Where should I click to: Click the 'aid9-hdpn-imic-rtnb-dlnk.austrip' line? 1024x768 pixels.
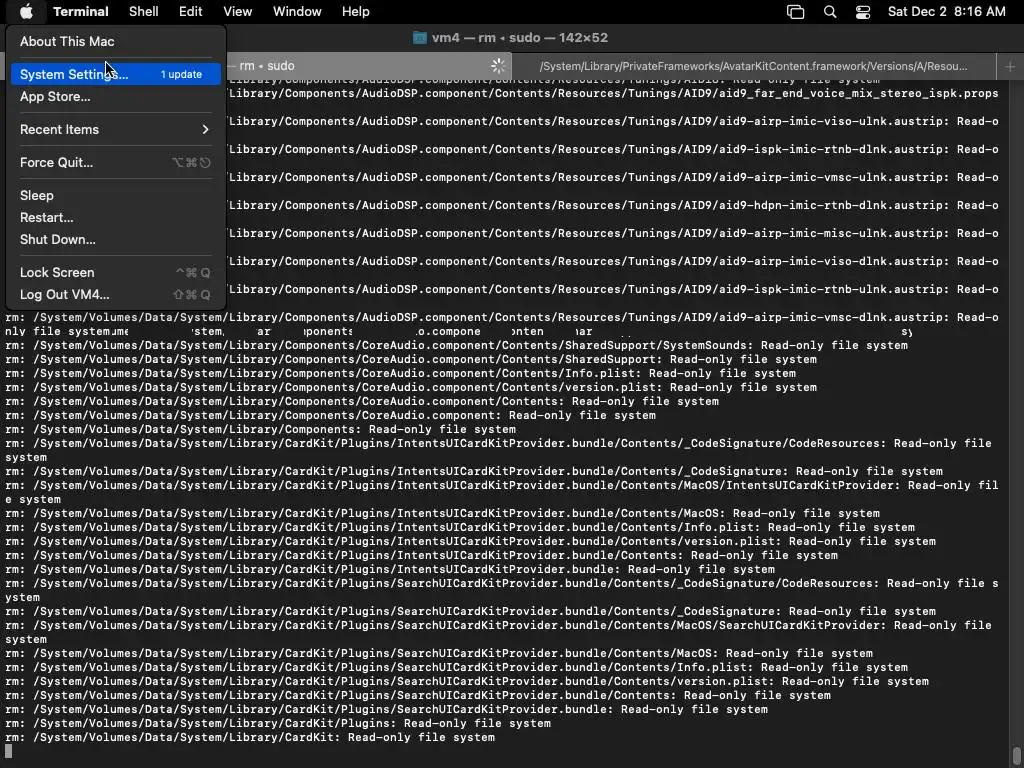pos(613,205)
